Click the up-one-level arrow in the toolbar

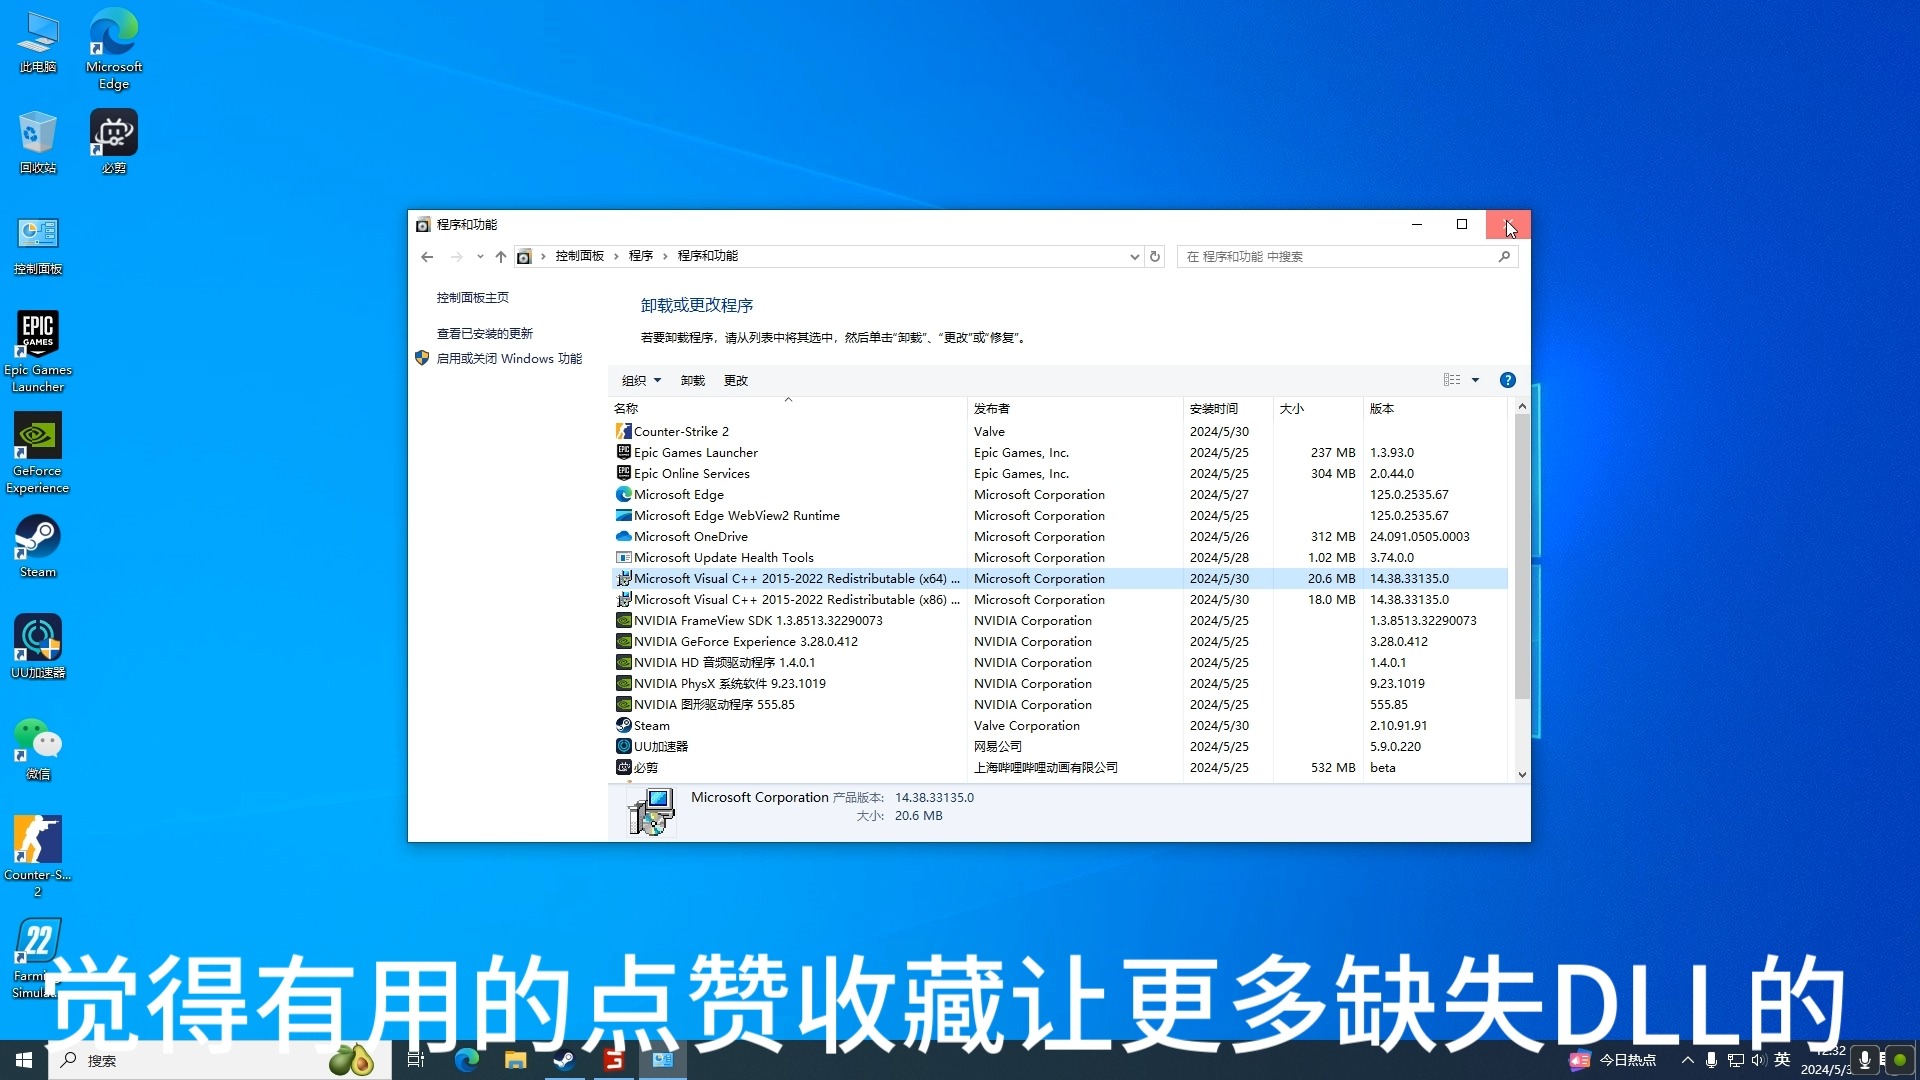click(x=500, y=256)
